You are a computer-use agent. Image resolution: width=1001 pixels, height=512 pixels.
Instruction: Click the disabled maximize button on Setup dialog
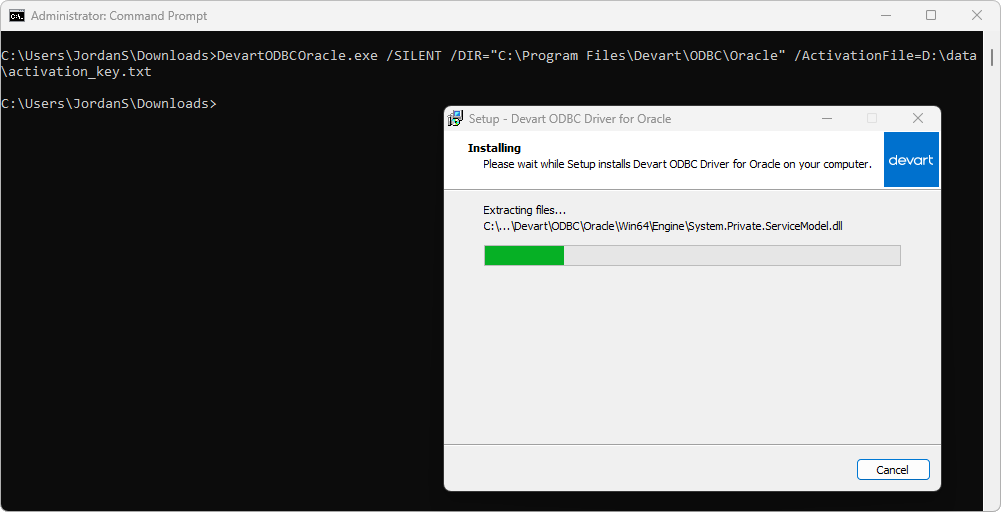tap(872, 118)
